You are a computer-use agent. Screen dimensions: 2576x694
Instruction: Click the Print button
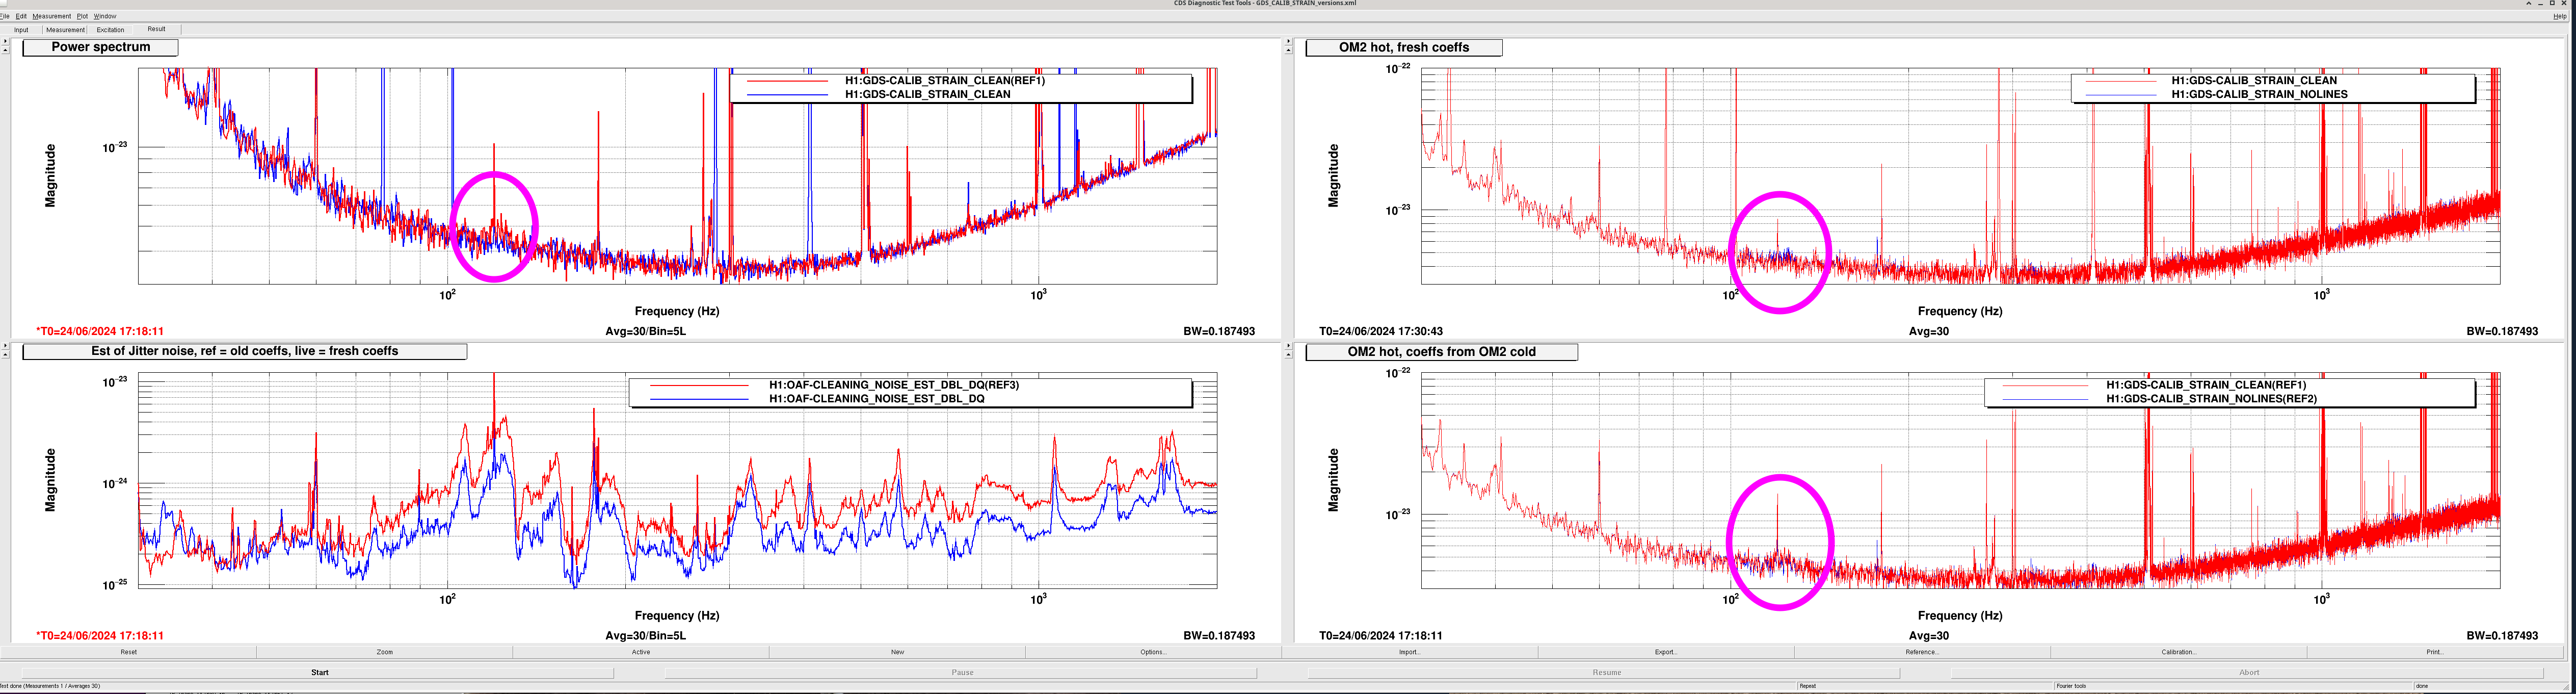[2434, 652]
